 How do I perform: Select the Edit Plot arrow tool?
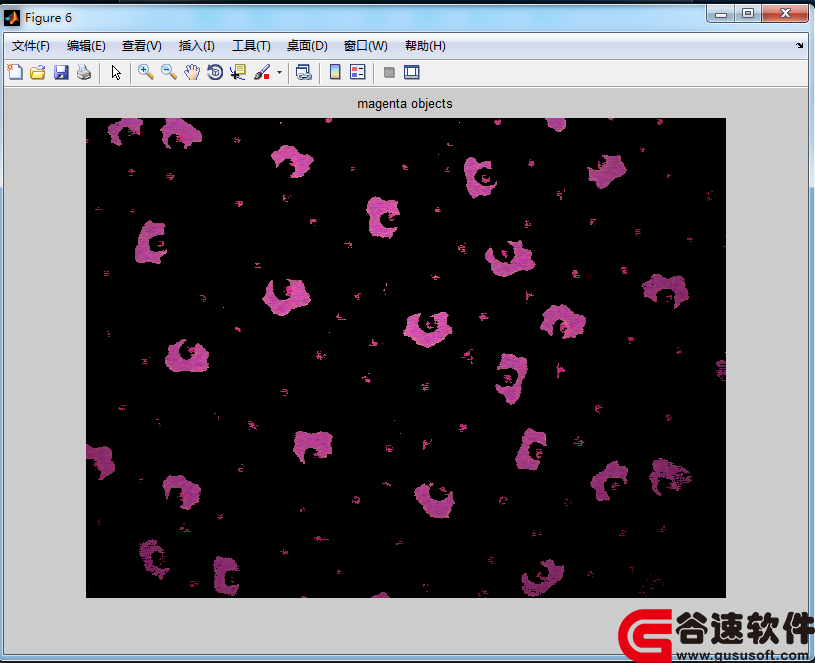[x=116, y=72]
